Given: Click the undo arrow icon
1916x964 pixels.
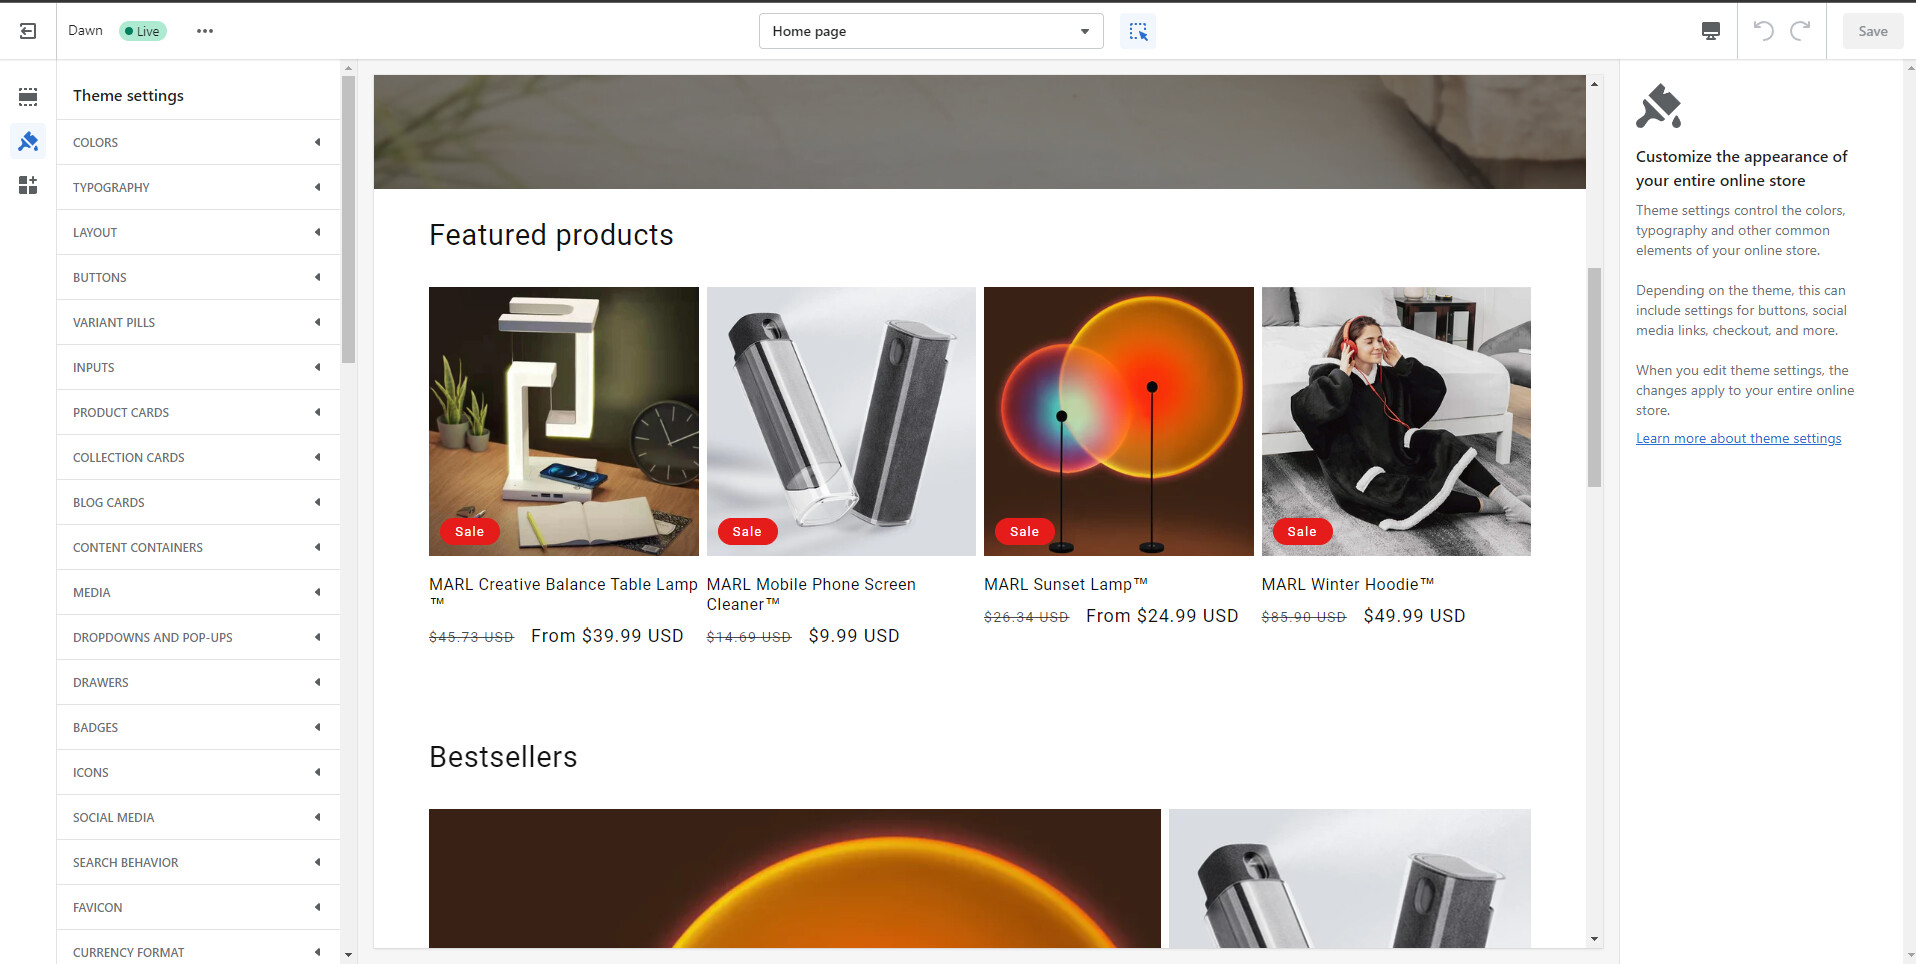Looking at the screenshot, I should [x=1764, y=31].
